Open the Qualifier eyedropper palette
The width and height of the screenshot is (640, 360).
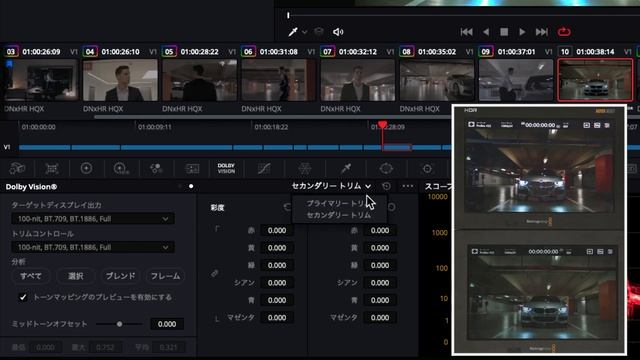(346, 168)
